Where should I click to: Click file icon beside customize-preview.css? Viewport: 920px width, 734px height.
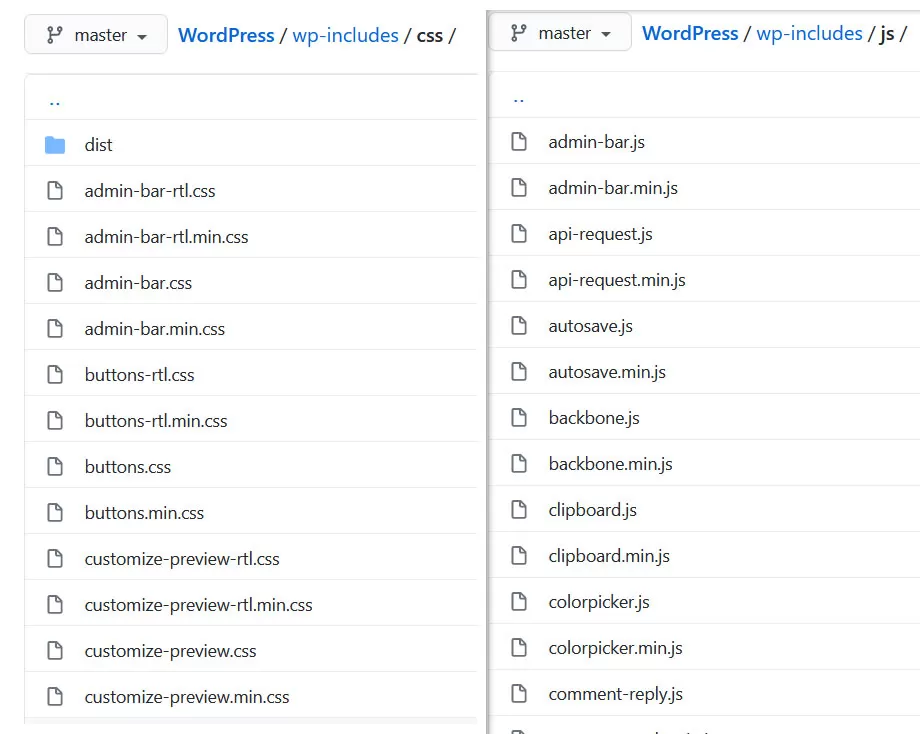pos(55,651)
